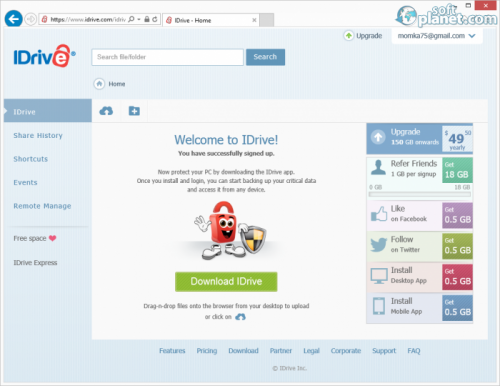The image size is (500, 386).
Task: Click the Welcome to IDrive! heading
Action: [x=226, y=140]
